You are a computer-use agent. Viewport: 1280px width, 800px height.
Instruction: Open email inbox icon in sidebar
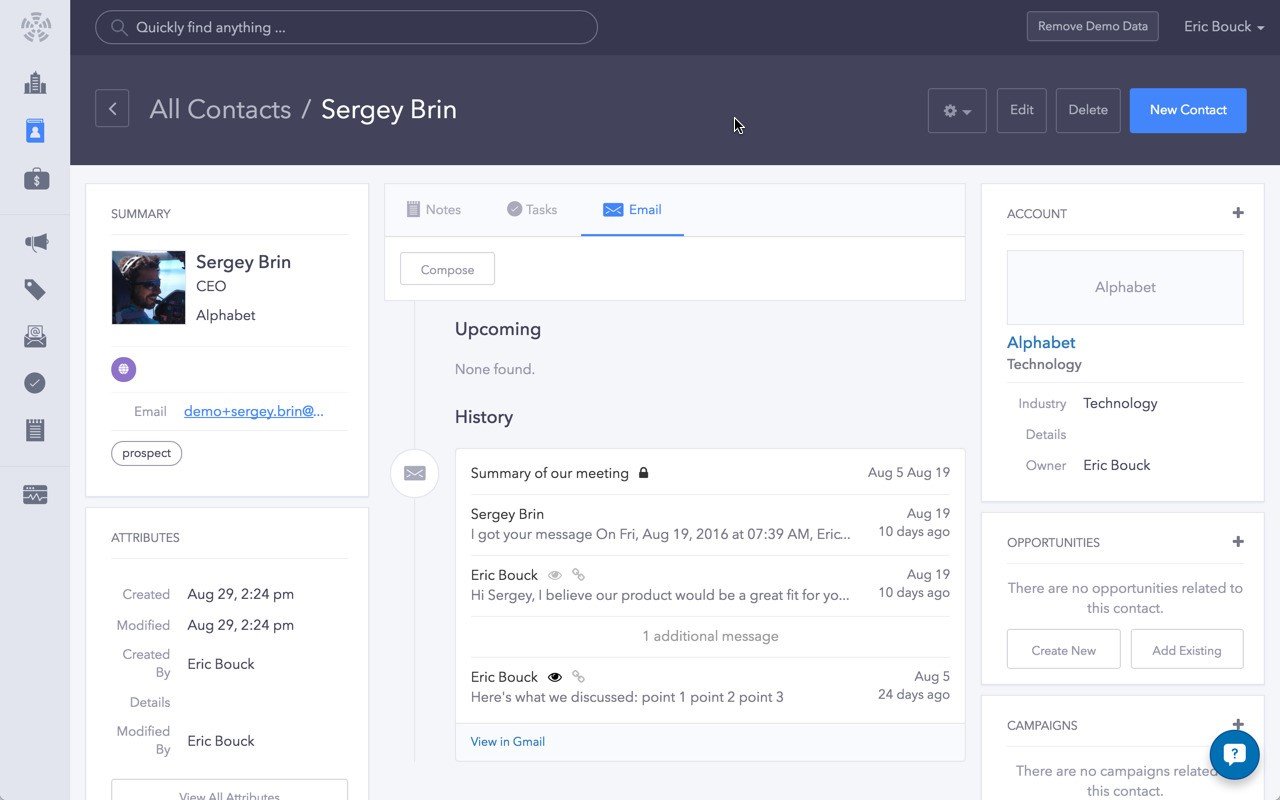coord(35,337)
